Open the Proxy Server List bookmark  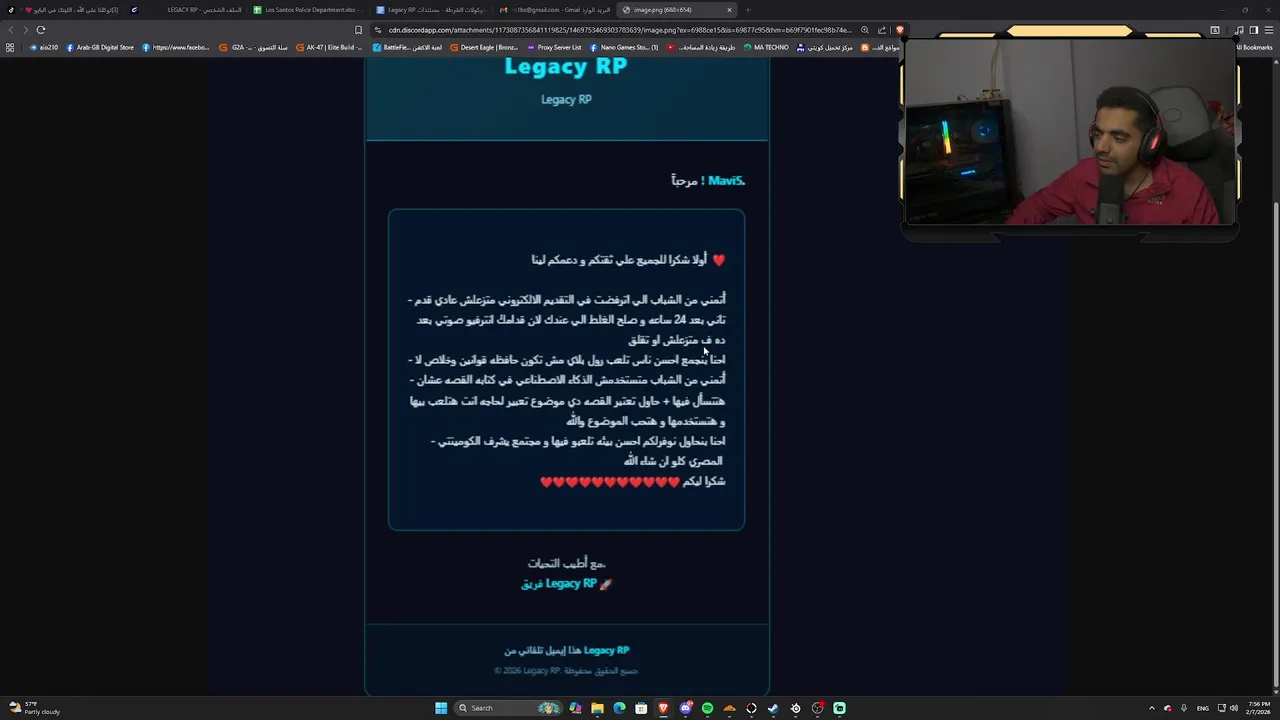554,47
